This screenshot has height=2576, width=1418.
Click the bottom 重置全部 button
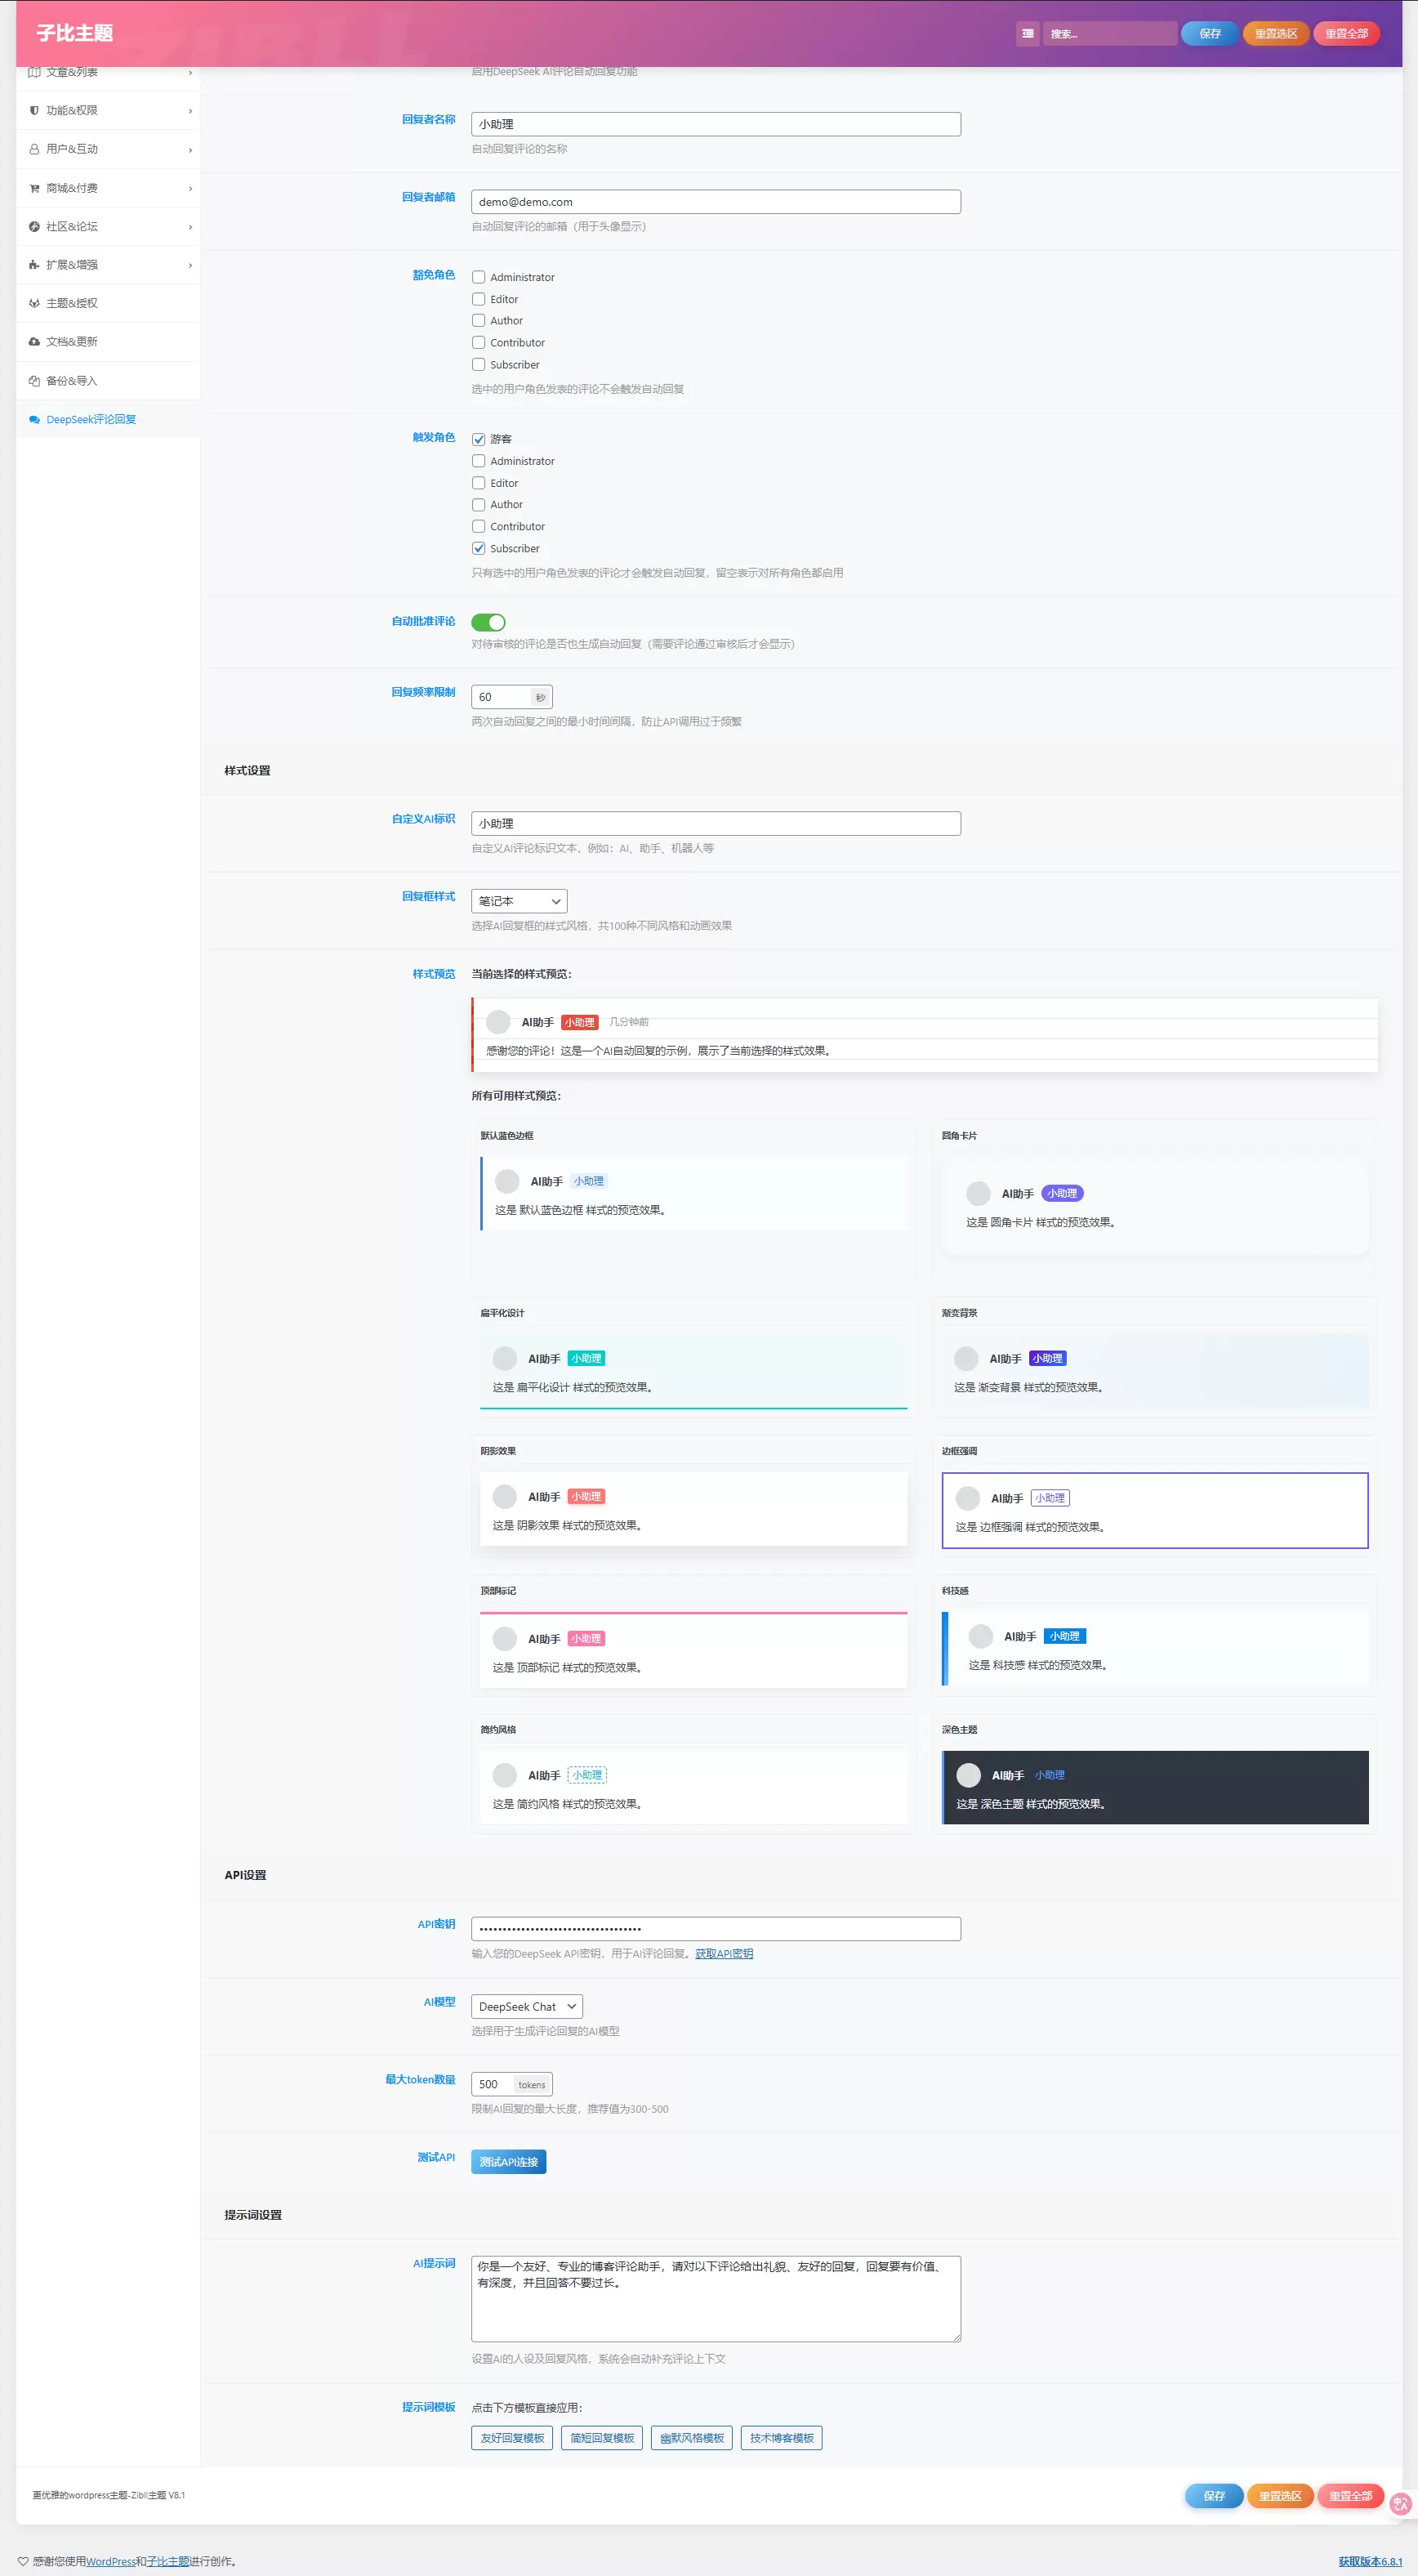click(1350, 2496)
